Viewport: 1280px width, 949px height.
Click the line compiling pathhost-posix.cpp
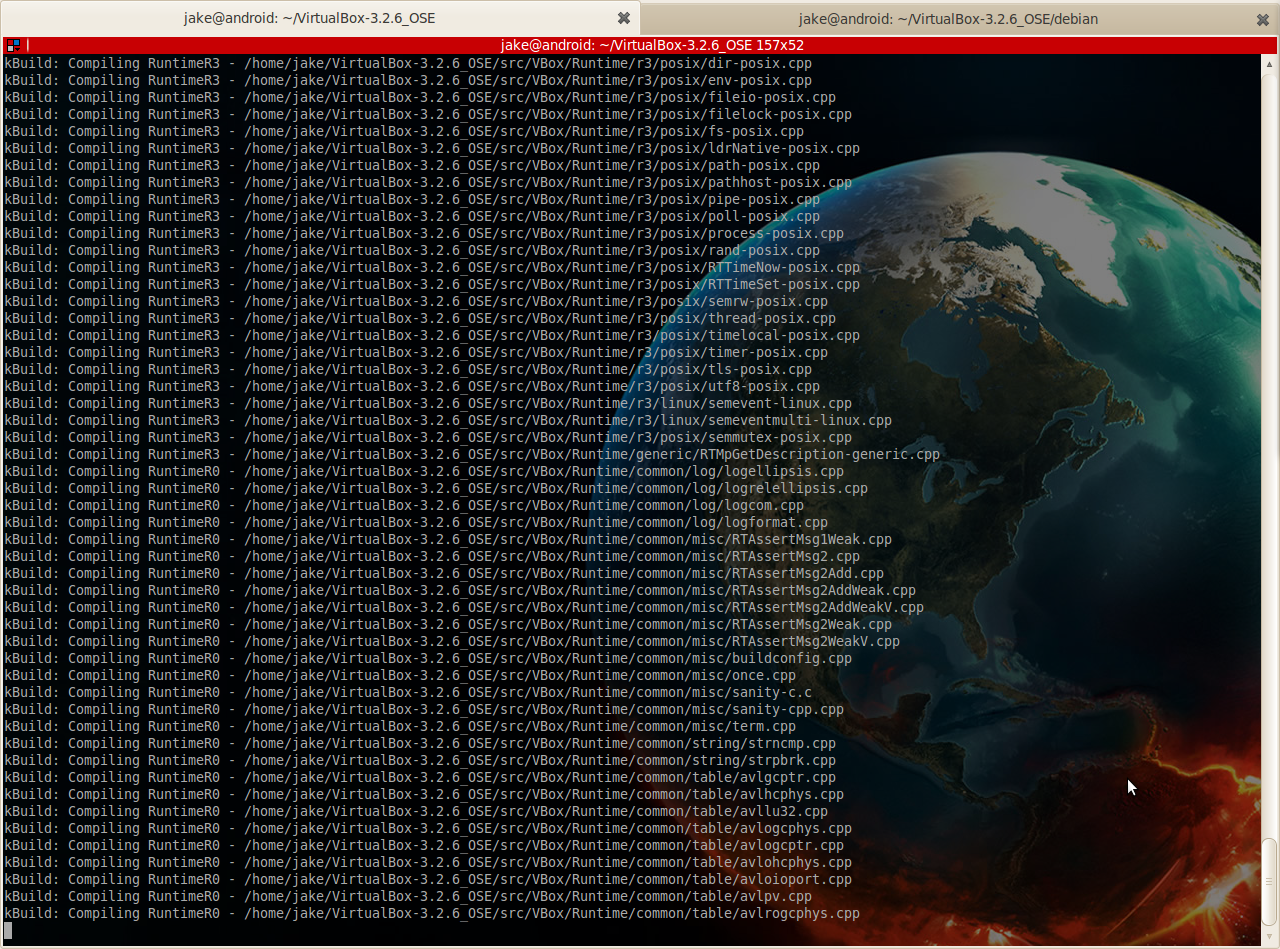click(428, 182)
